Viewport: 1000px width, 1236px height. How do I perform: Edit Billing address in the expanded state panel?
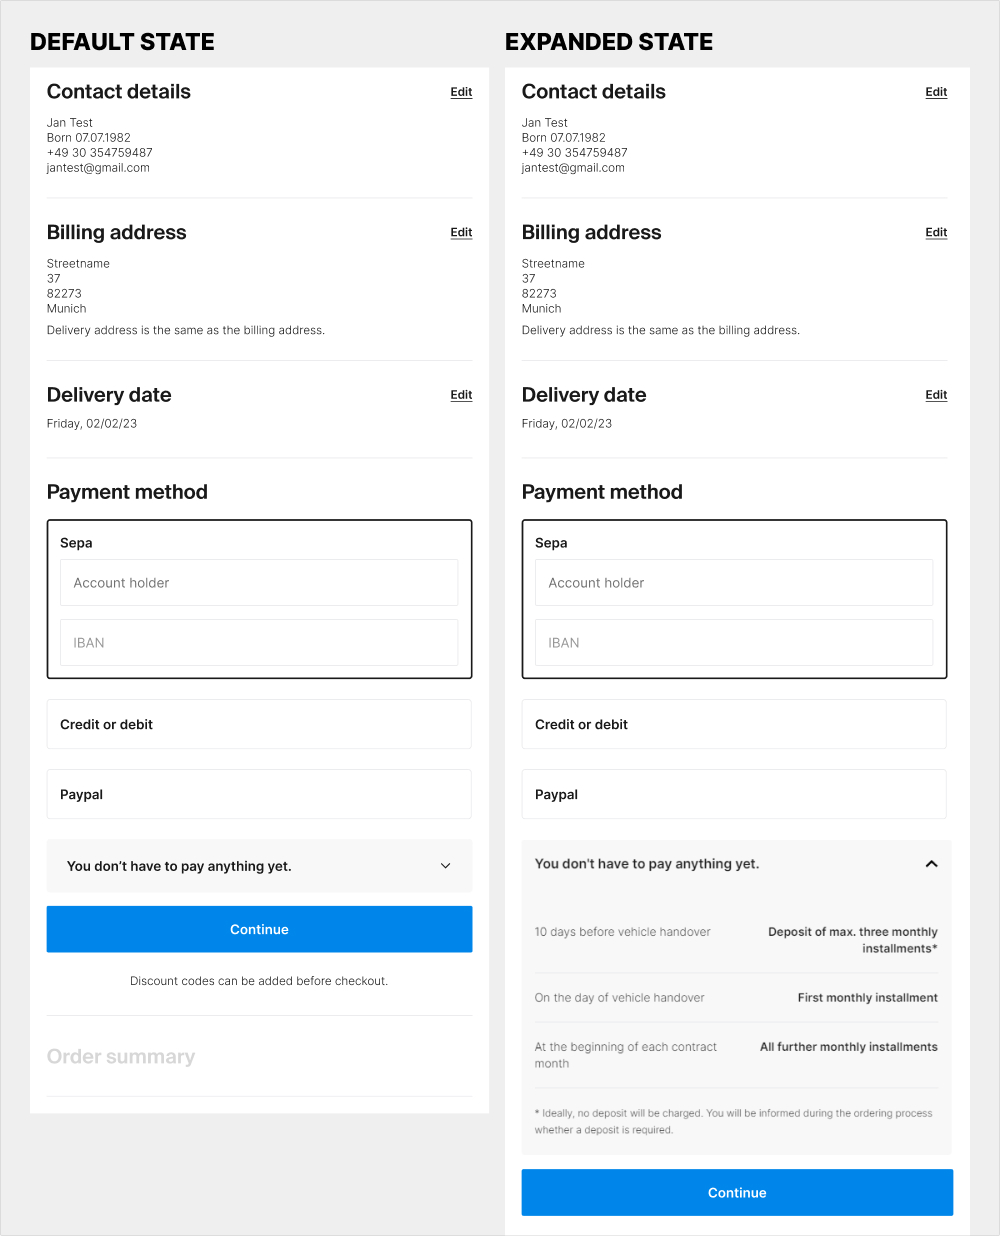[936, 233]
